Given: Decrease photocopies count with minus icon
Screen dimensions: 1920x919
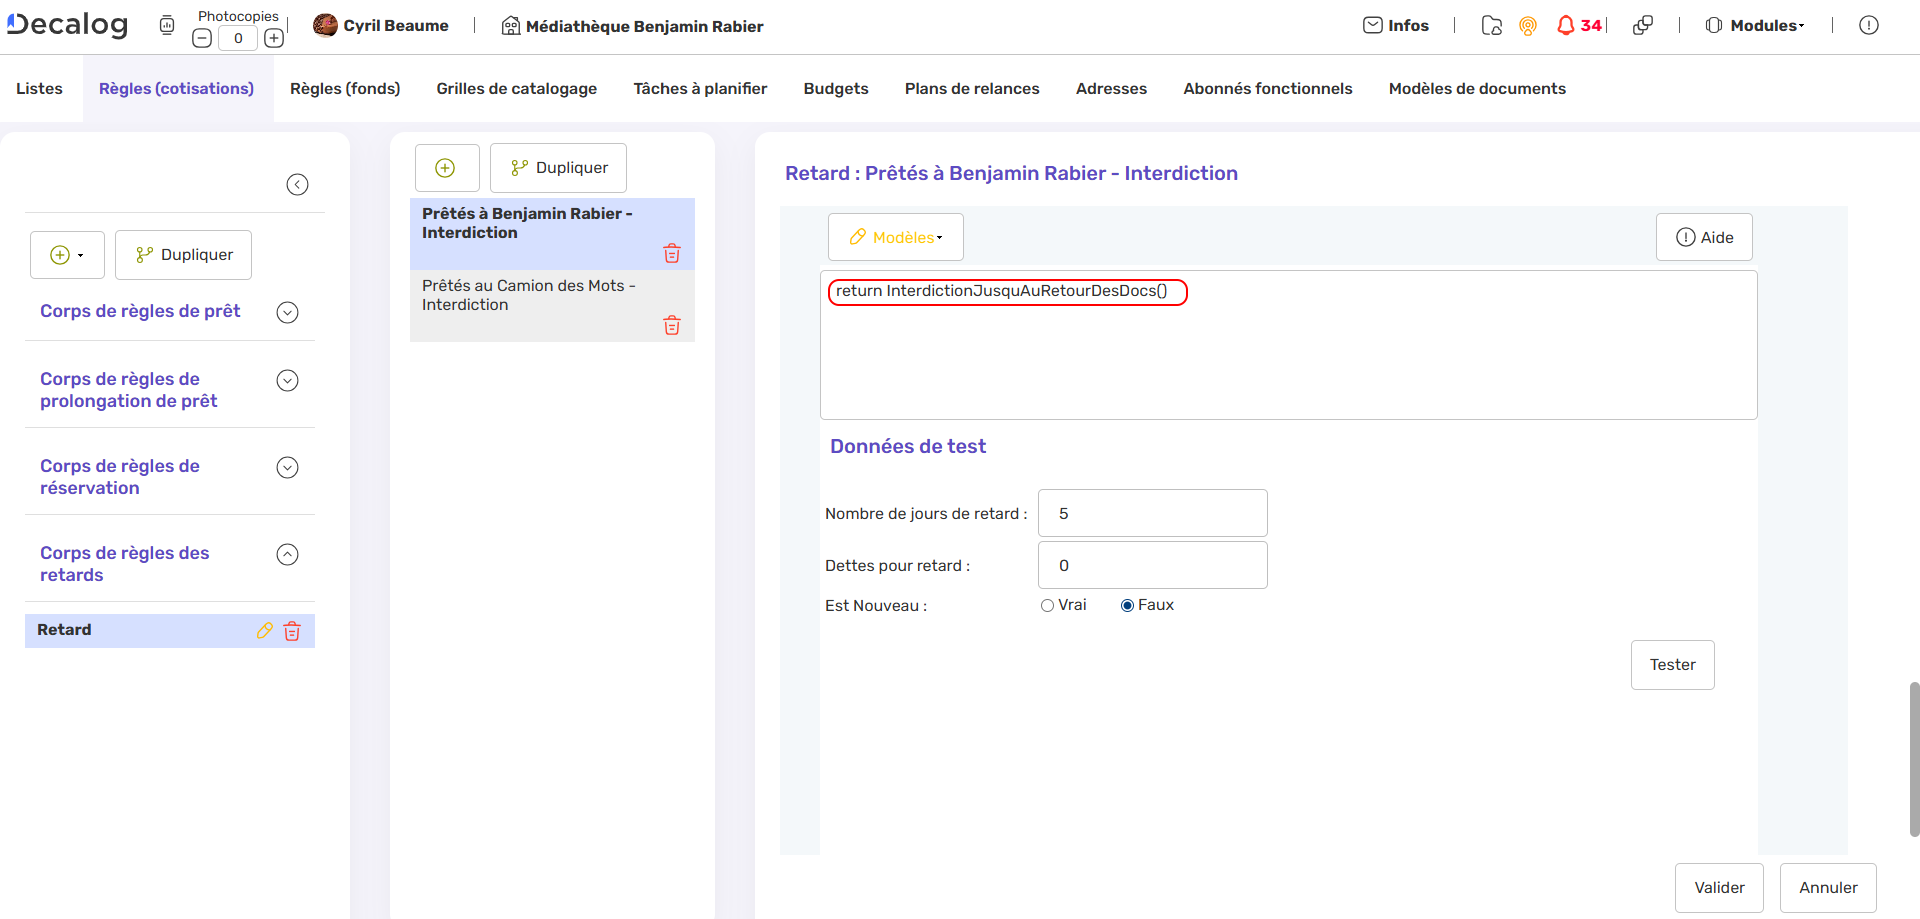Looking at the screenshot, I should tap(202, 39).
